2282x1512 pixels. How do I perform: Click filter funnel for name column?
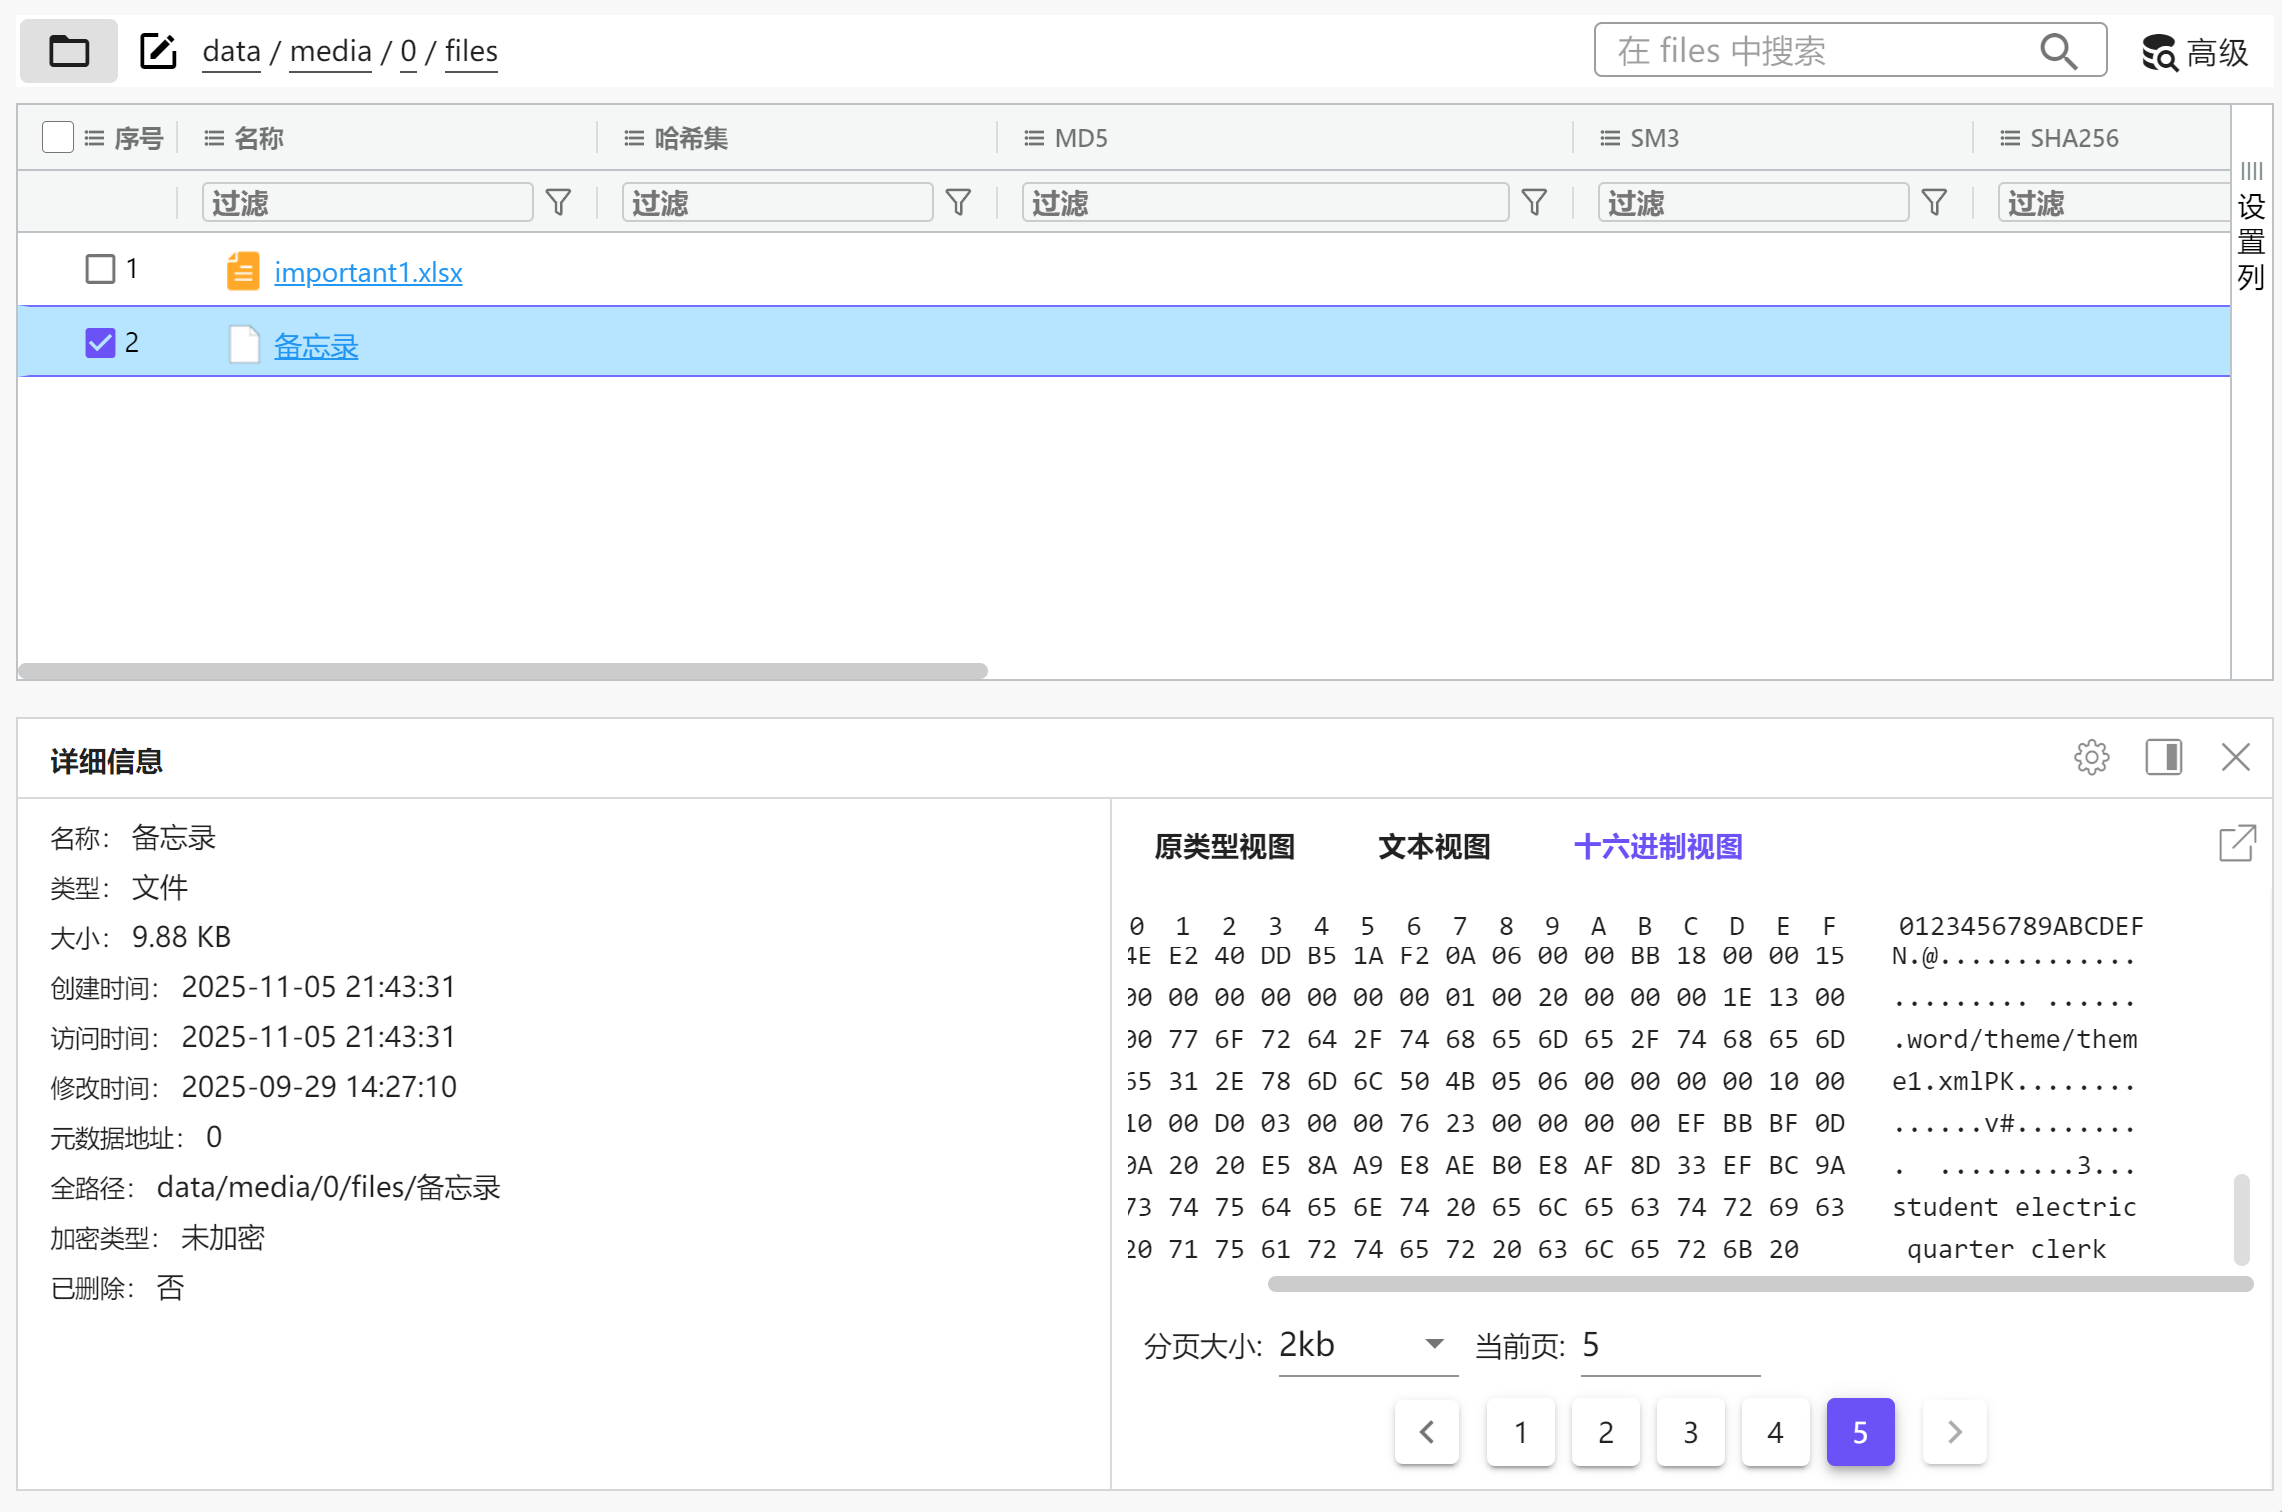click(x=558, y=203)
